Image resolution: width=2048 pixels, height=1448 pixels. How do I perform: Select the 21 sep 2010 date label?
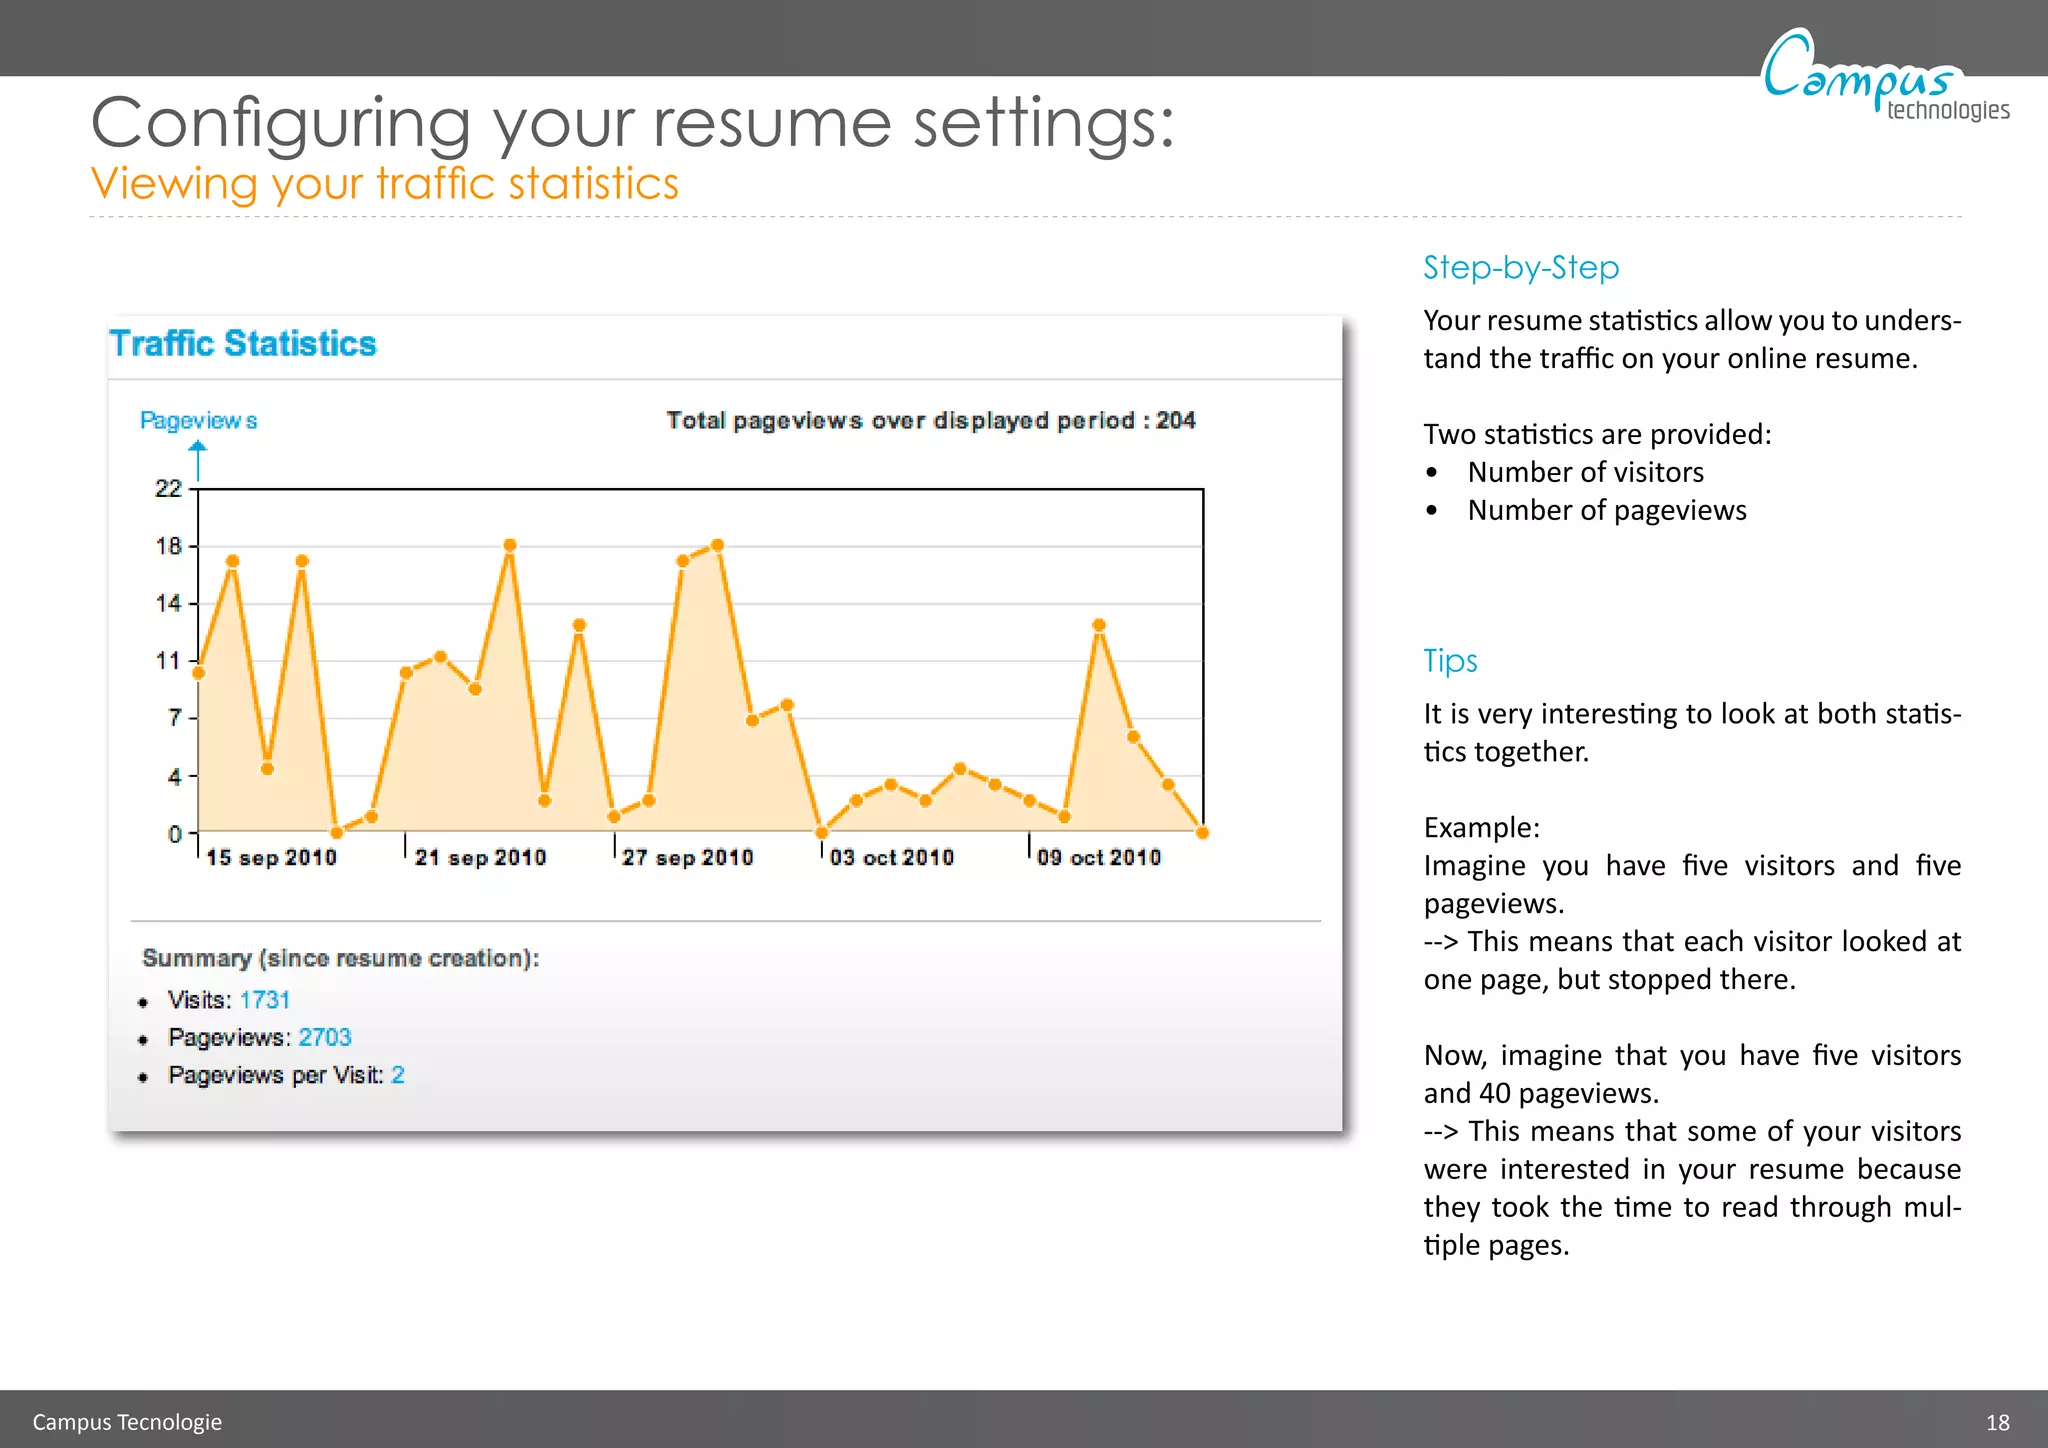pos(480,857)
